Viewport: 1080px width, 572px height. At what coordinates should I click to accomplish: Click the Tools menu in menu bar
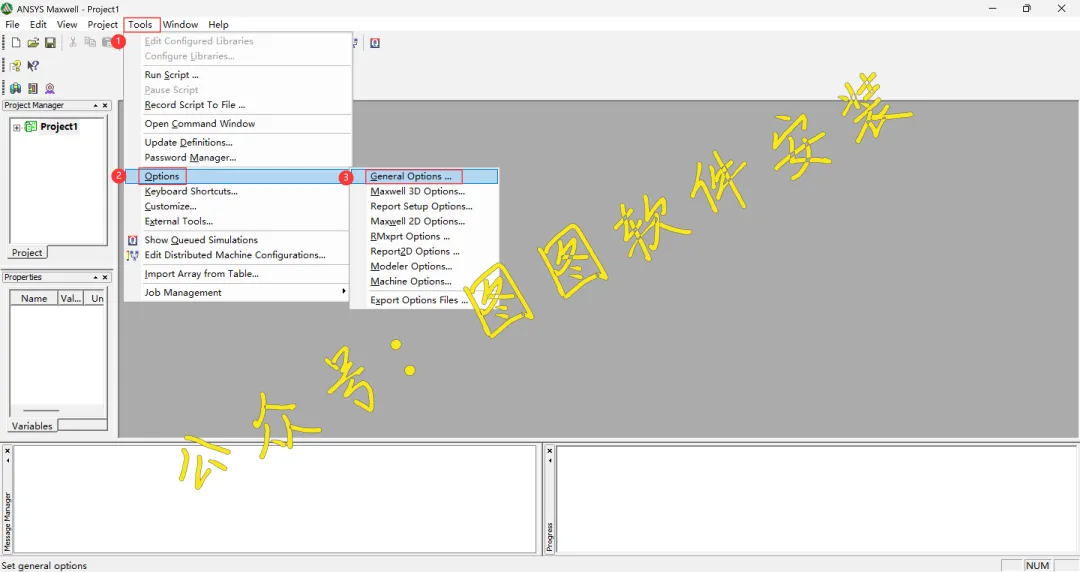point(141,24)
